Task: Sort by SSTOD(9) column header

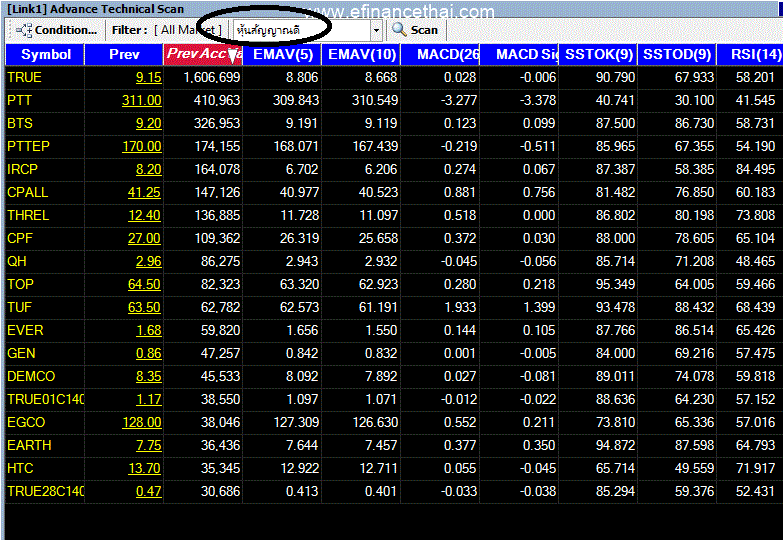Action: [677, 54]
